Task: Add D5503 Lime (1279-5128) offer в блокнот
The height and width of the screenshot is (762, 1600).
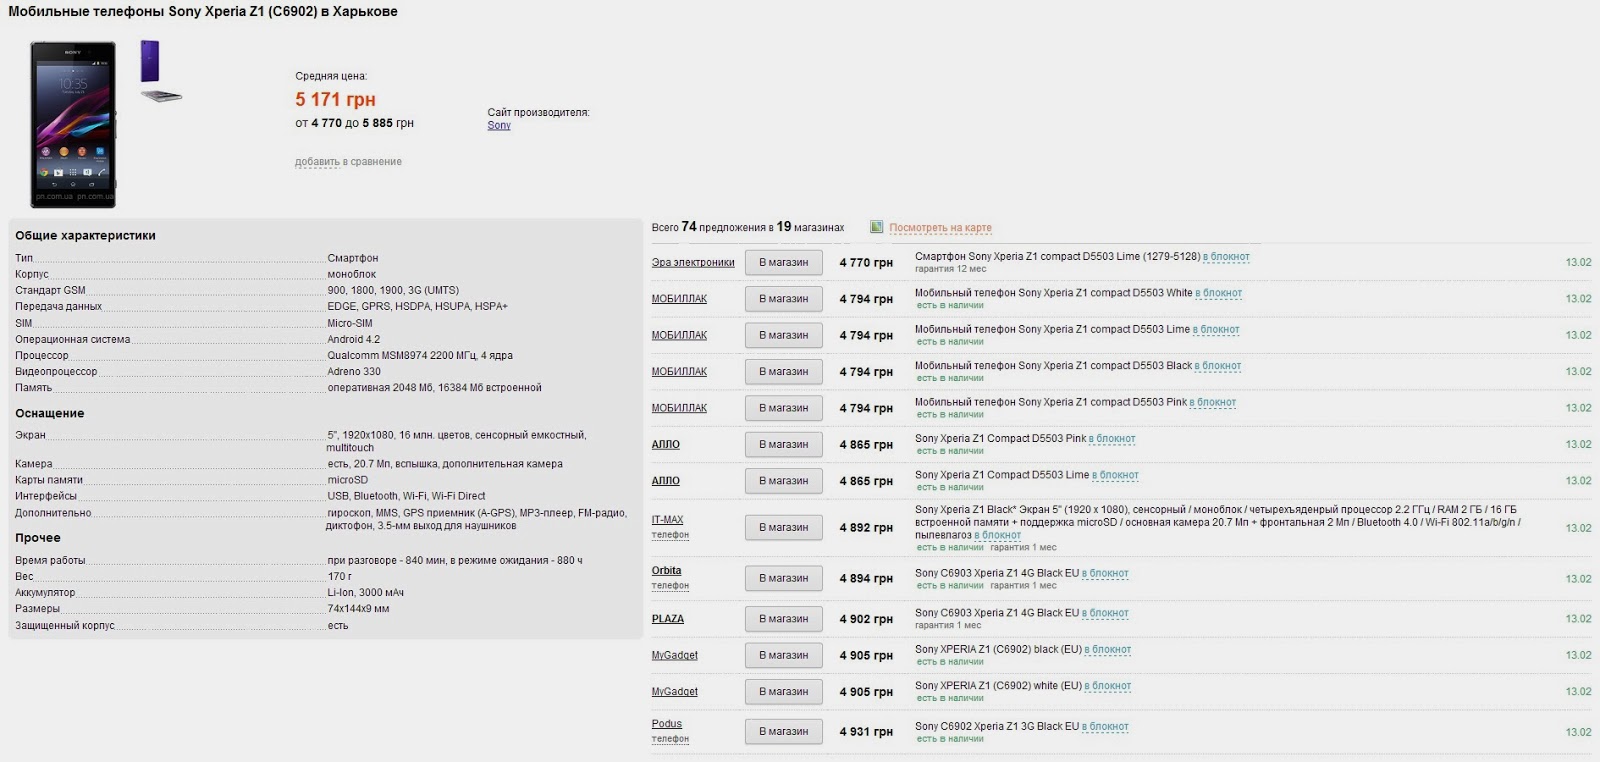Action: 1226,257
